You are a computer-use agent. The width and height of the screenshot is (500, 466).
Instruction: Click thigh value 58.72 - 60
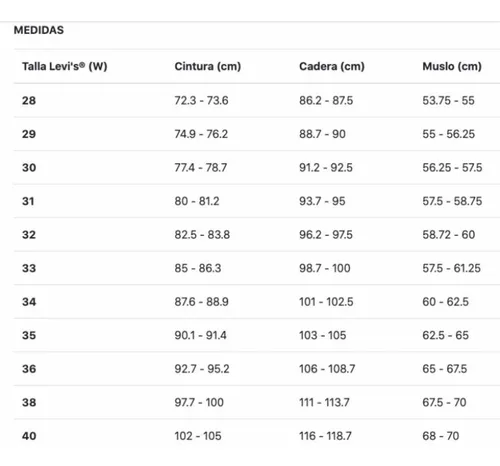pyautogui.click(x=449, y=235)
